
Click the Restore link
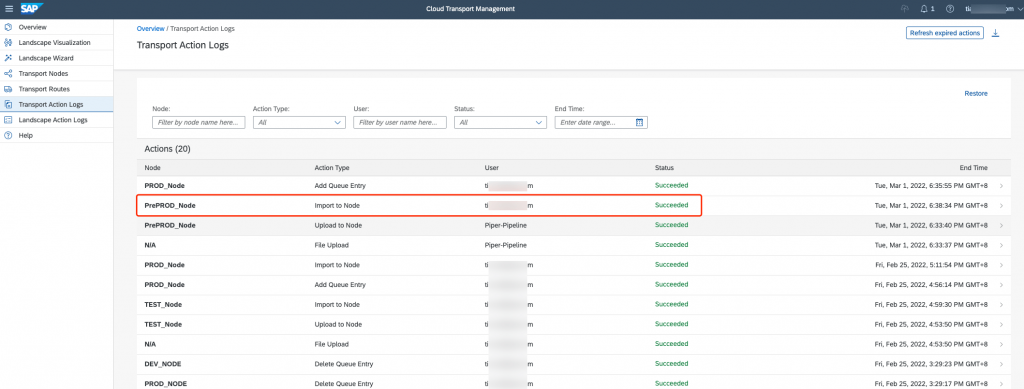976,93
